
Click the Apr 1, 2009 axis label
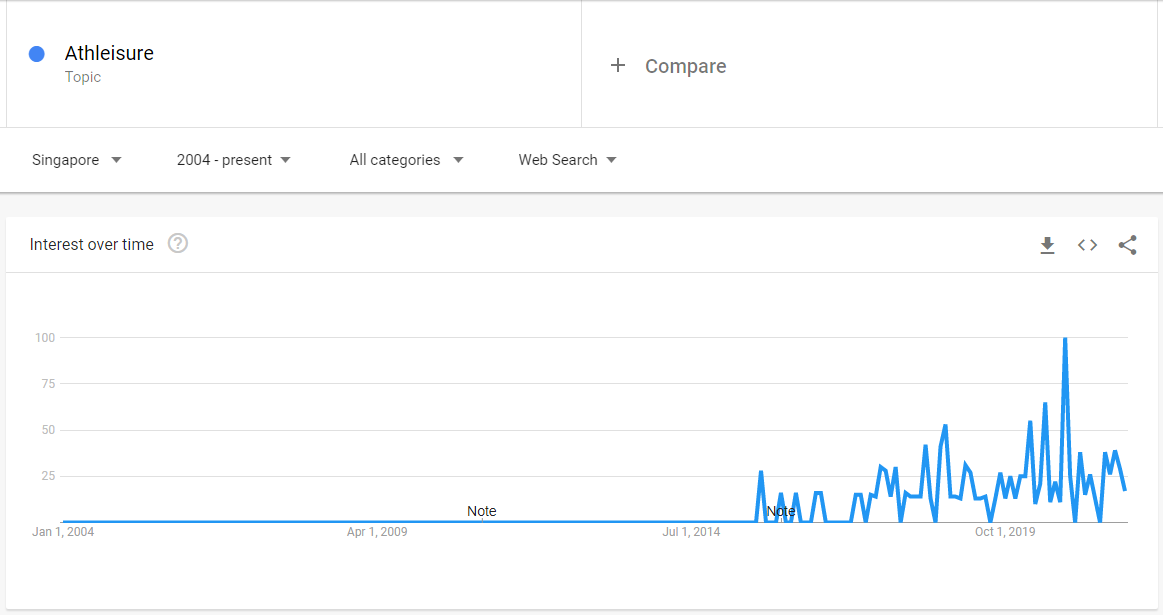click(x=377, y=532)
